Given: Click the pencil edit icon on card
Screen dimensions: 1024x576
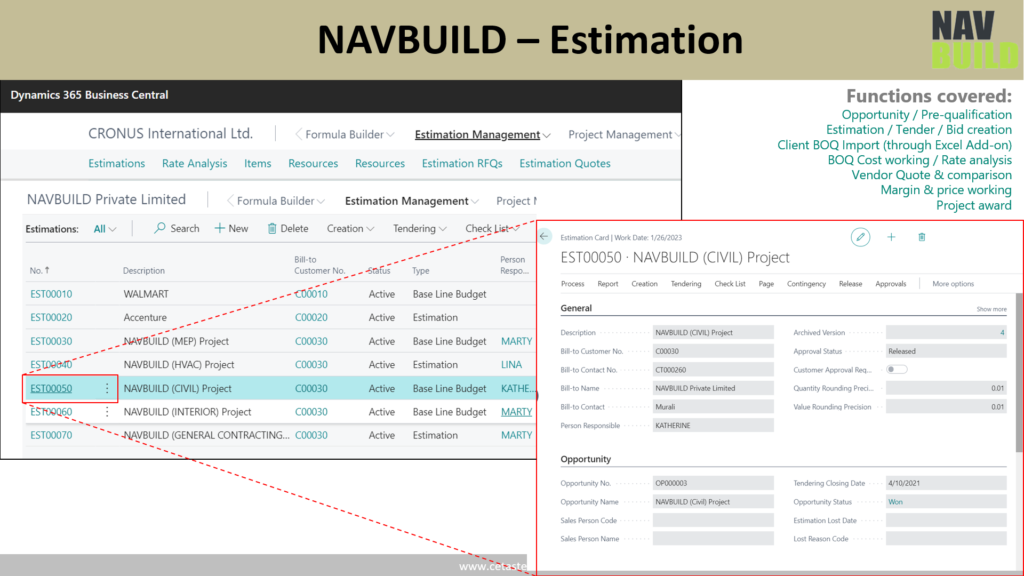Looking at the screenshot, I should (x=860, y=237).
